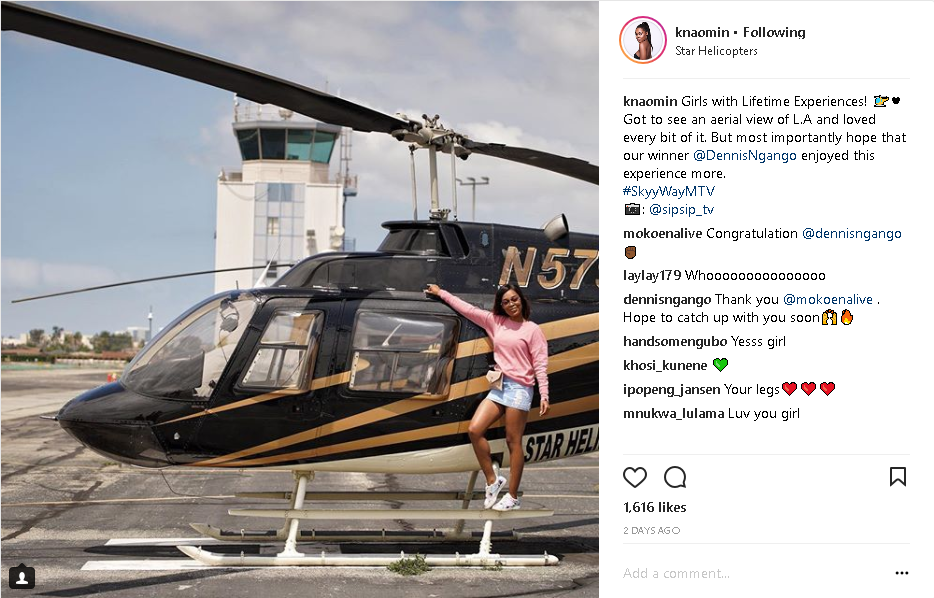Like the post with the heart icon
934x598 pixels.
tap(634, 477)
